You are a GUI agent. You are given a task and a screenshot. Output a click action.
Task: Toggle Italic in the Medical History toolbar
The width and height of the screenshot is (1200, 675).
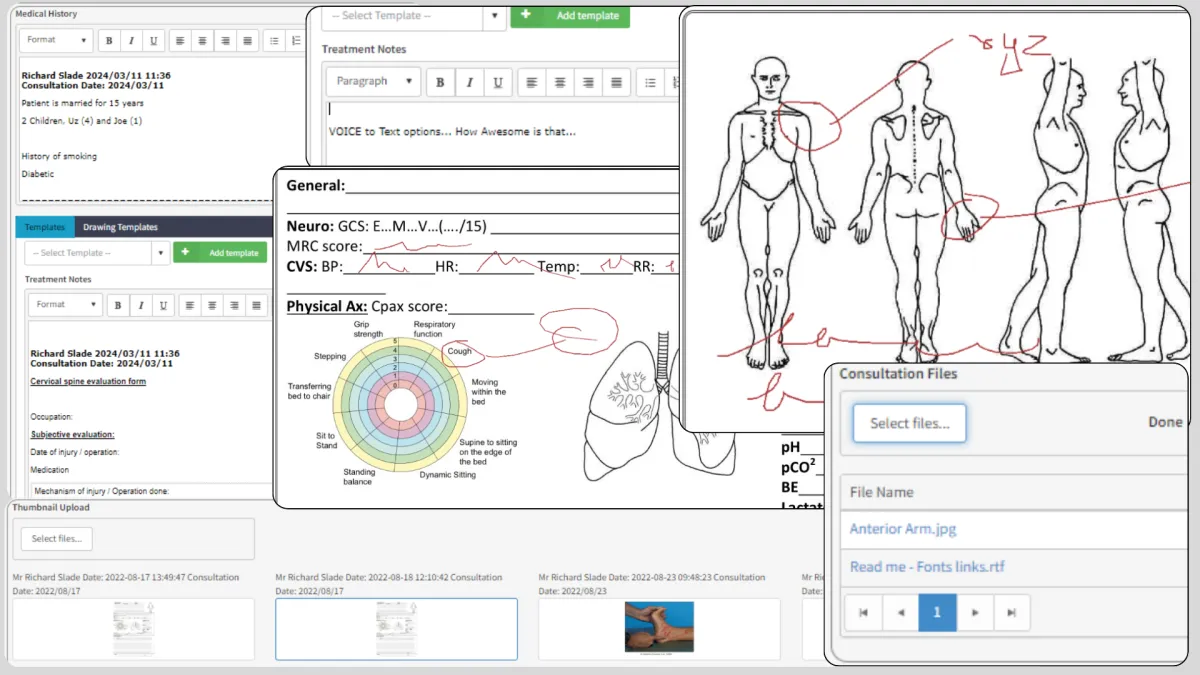pyautogui.click(x=131, y=41)
